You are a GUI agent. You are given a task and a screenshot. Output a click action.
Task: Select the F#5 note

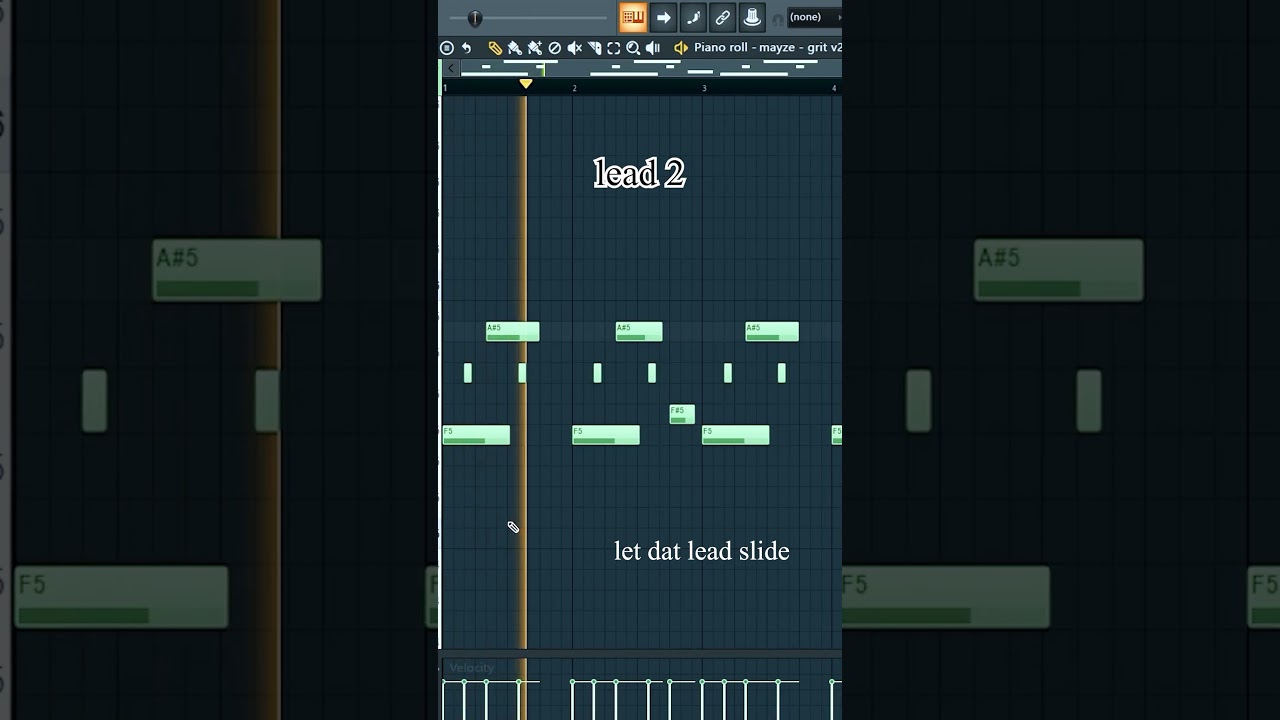click(x=682, y=414)
